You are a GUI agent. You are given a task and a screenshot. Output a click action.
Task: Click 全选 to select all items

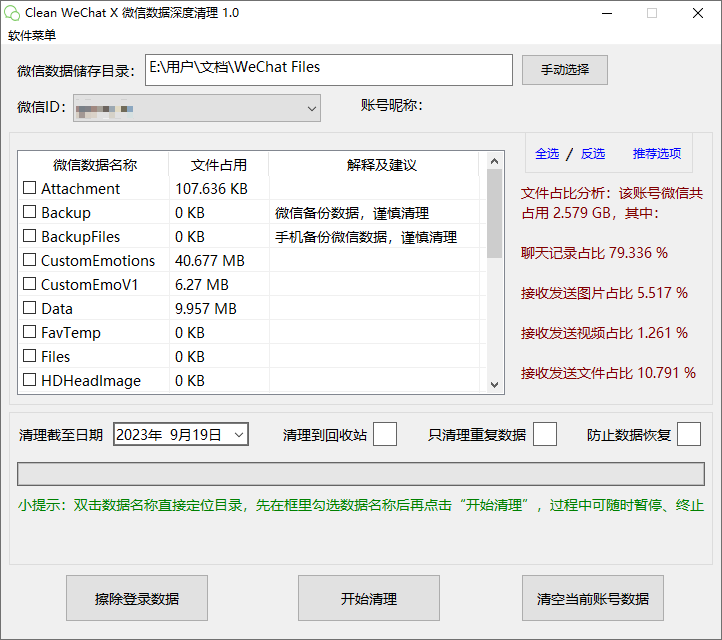[x=547, y=153]
